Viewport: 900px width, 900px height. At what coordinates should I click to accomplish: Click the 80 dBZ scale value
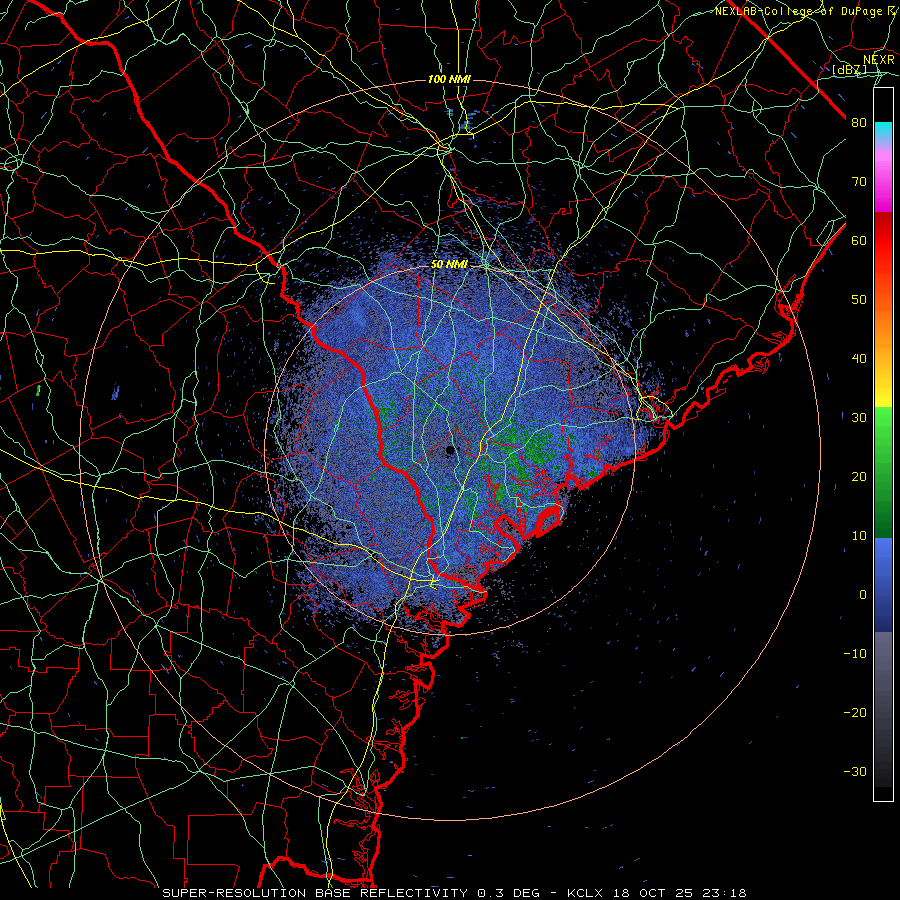(x=859, y=123)
